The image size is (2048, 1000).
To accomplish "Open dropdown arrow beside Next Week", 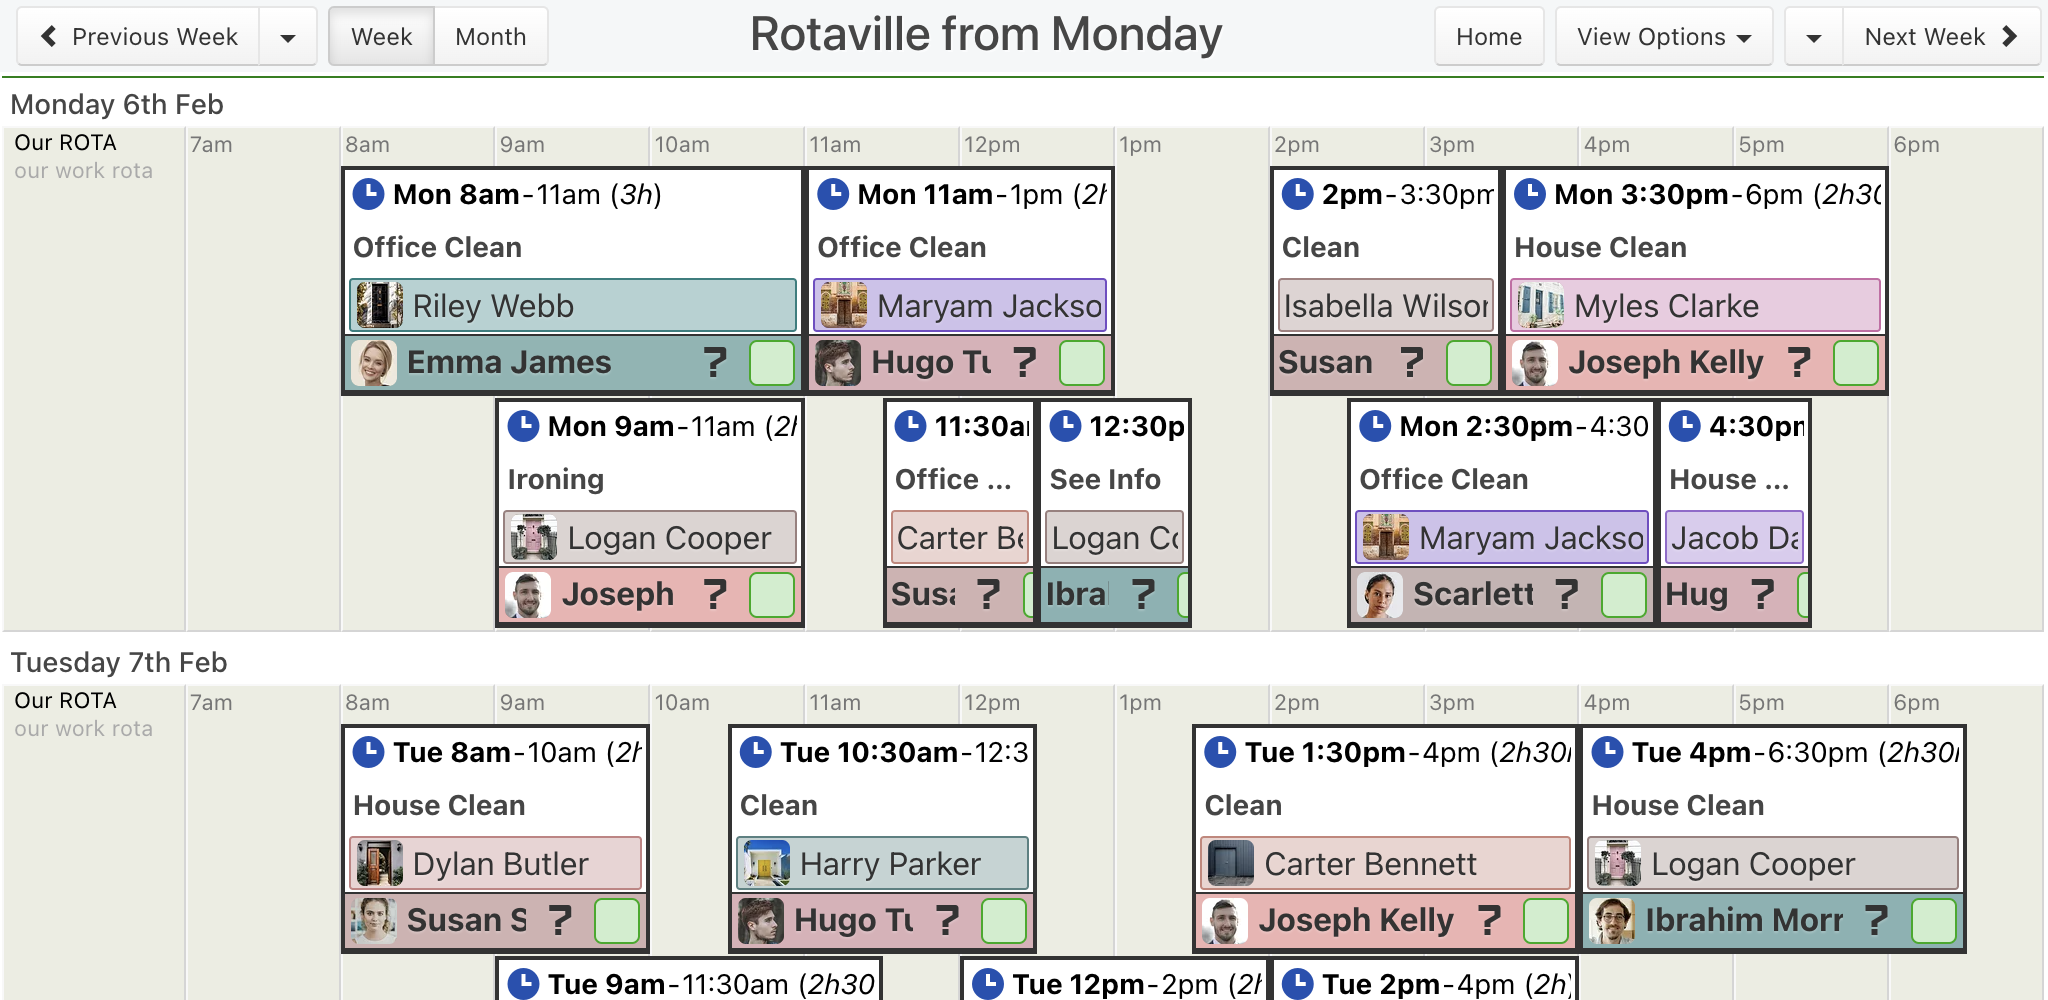I will pyautogui.click(x=1814, y=37).
